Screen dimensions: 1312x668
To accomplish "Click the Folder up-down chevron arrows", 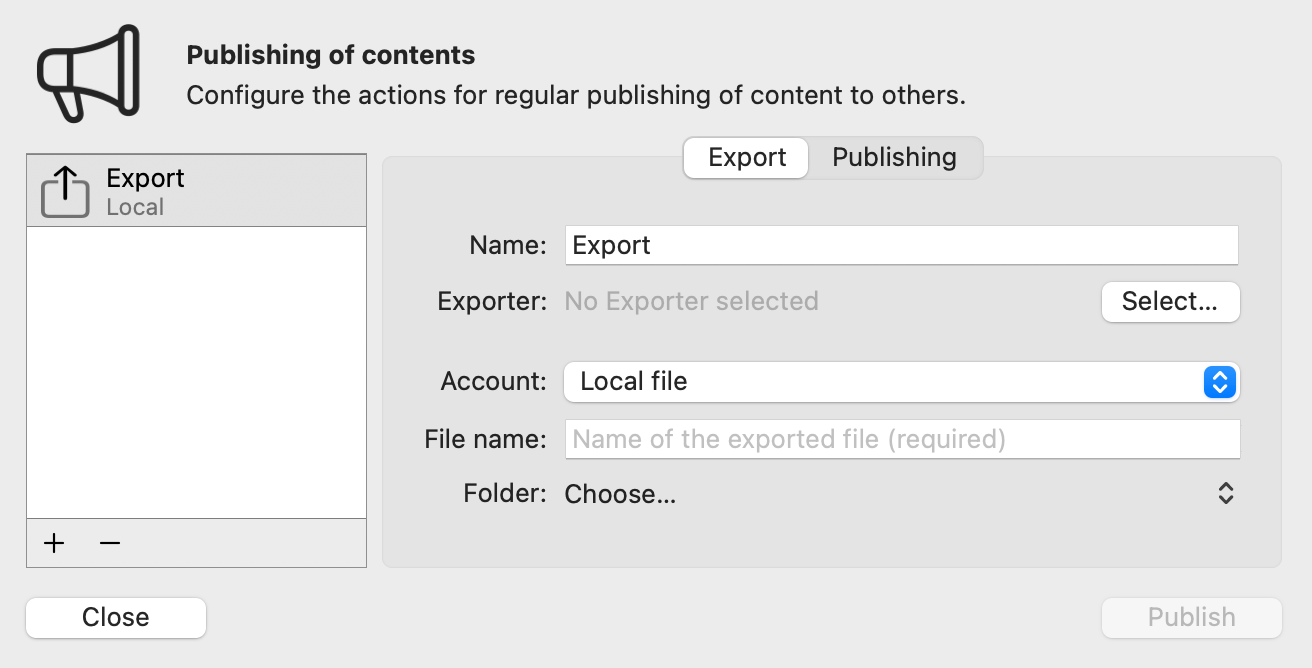I will 1225,493.
